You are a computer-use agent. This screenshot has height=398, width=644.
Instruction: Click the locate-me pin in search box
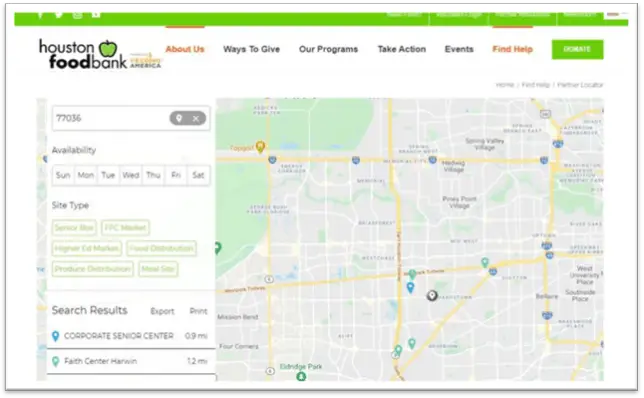pos(179,118)
